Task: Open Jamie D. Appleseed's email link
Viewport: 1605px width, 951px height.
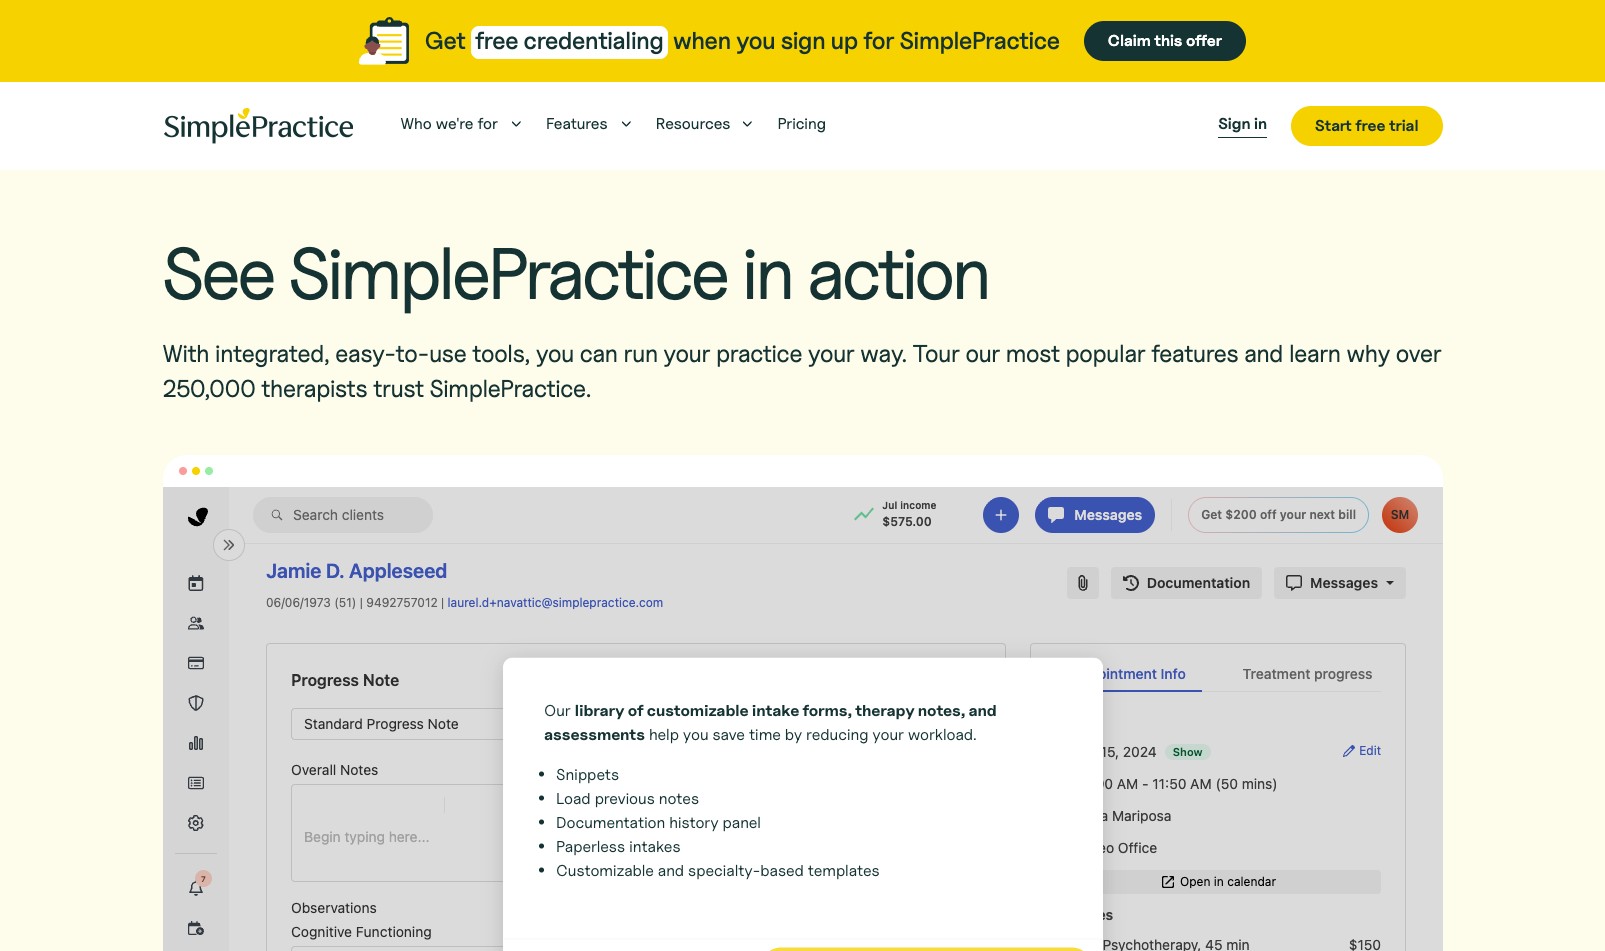Action: (x=555, y=603)
